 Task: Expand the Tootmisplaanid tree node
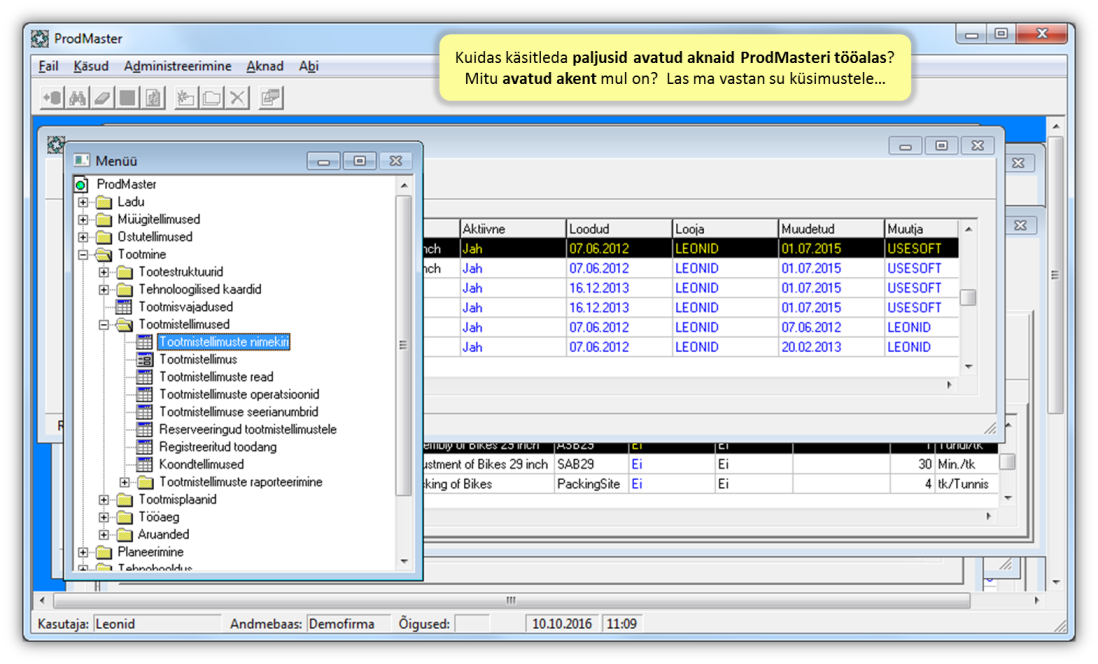click(x=104, y=499)
